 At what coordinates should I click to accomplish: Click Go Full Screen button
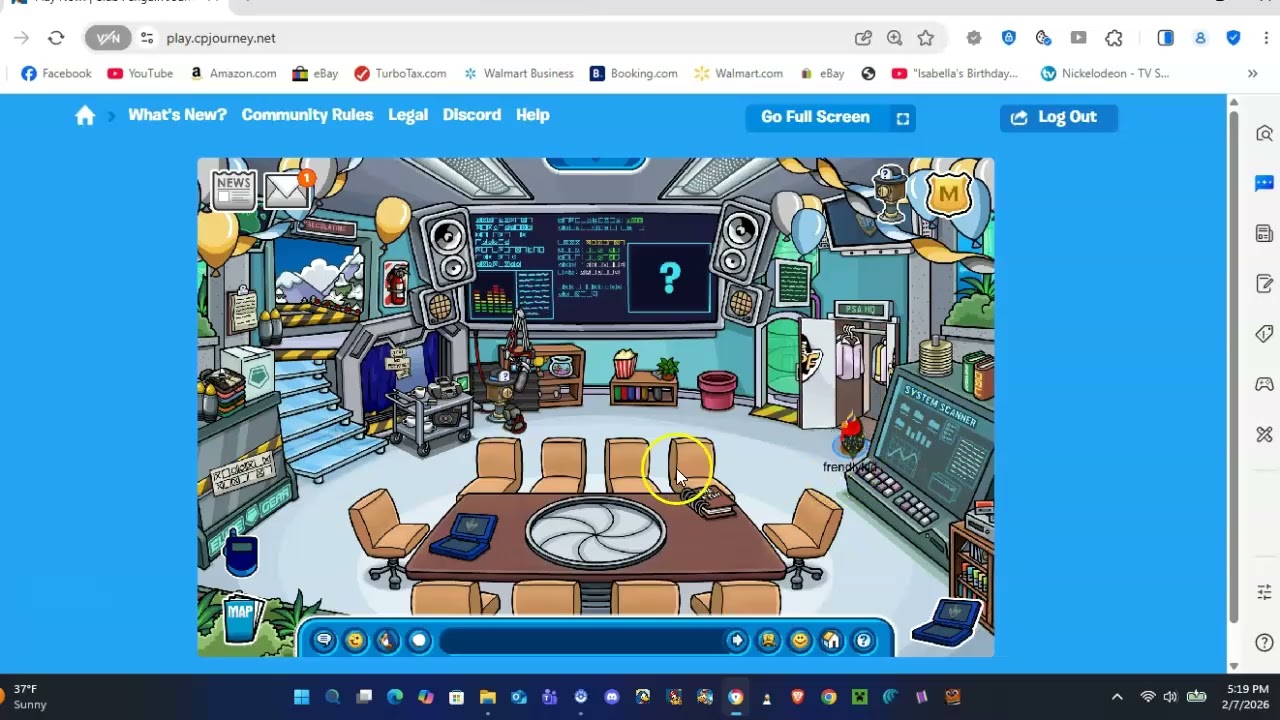click(831, 118)
